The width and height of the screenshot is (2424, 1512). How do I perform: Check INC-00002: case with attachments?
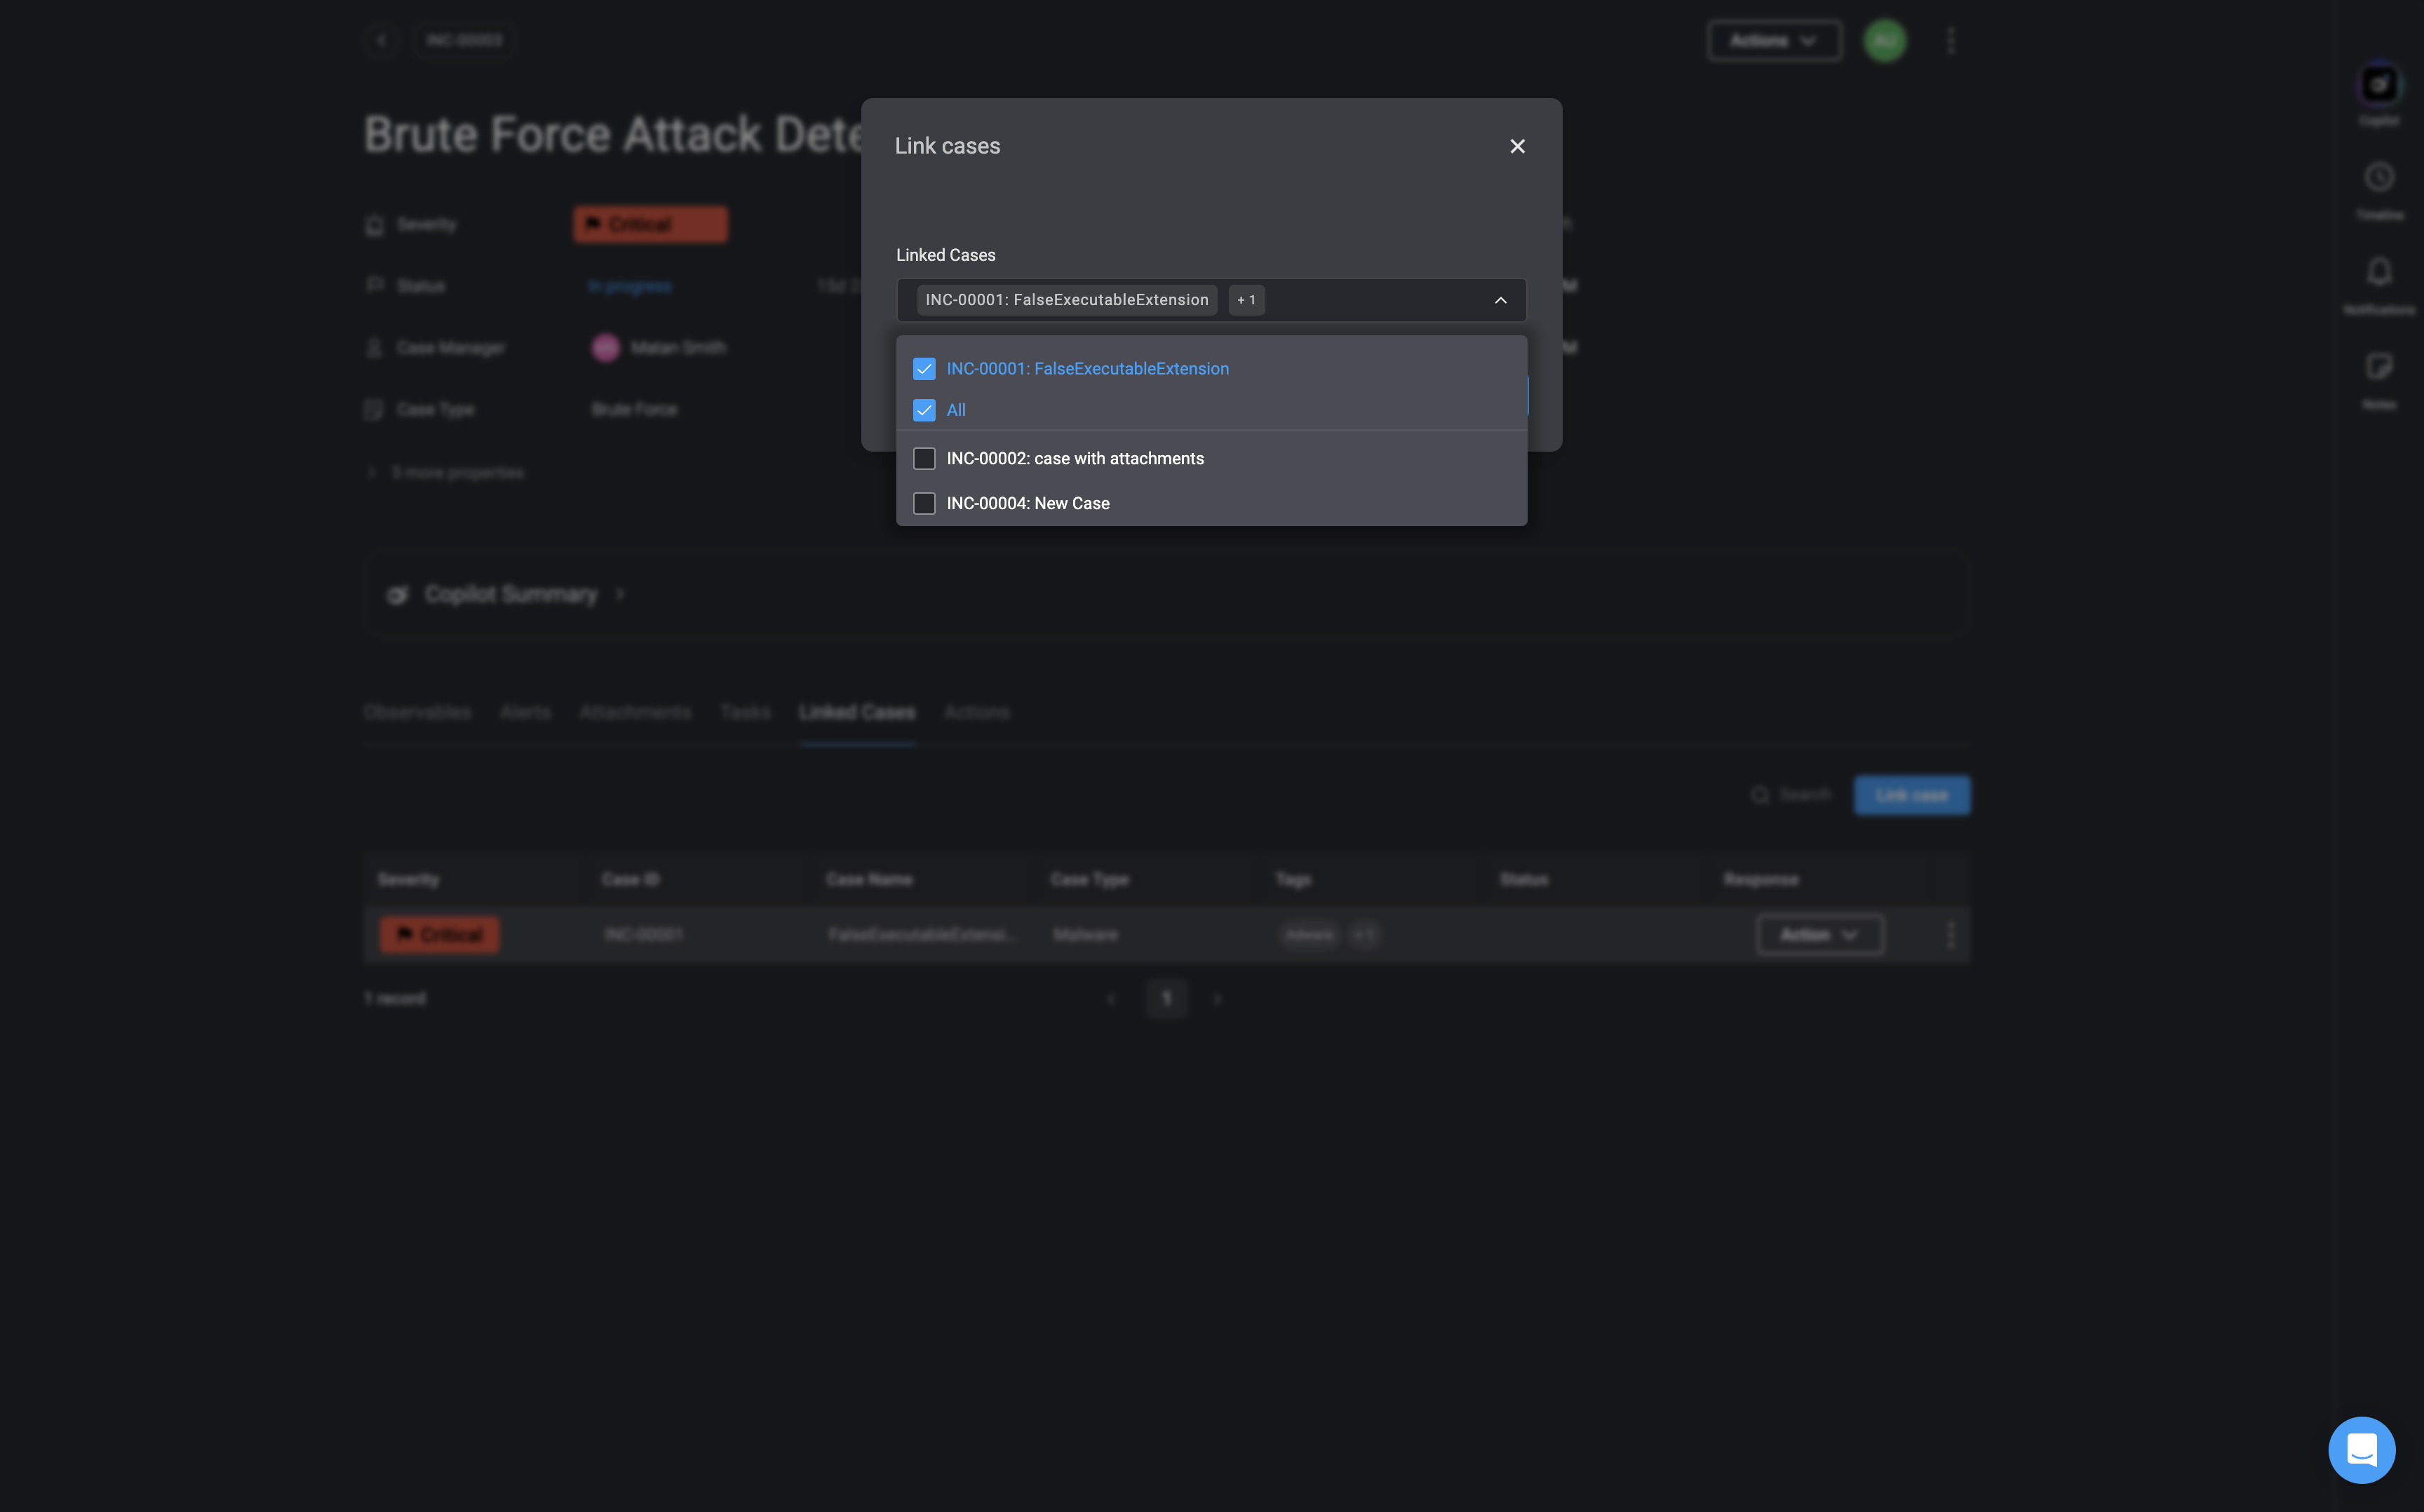click(x=924, y=458)
